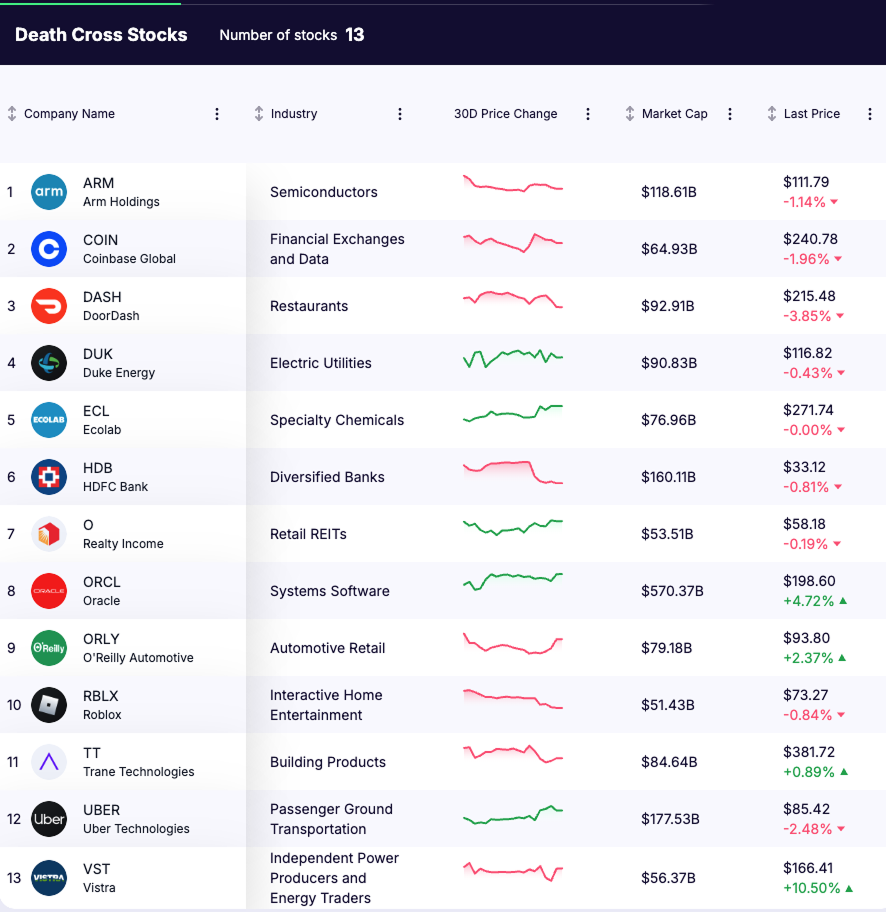Open the Industry column options menu
The width and height of the screenshot is (886, 912).
[399, 114]
